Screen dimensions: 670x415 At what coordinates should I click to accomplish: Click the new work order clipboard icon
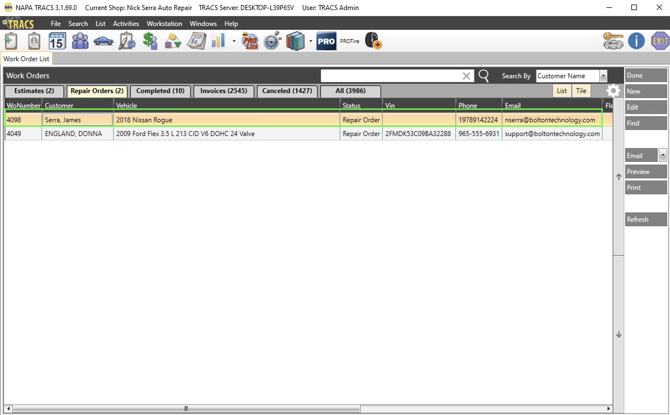[11, 41]
